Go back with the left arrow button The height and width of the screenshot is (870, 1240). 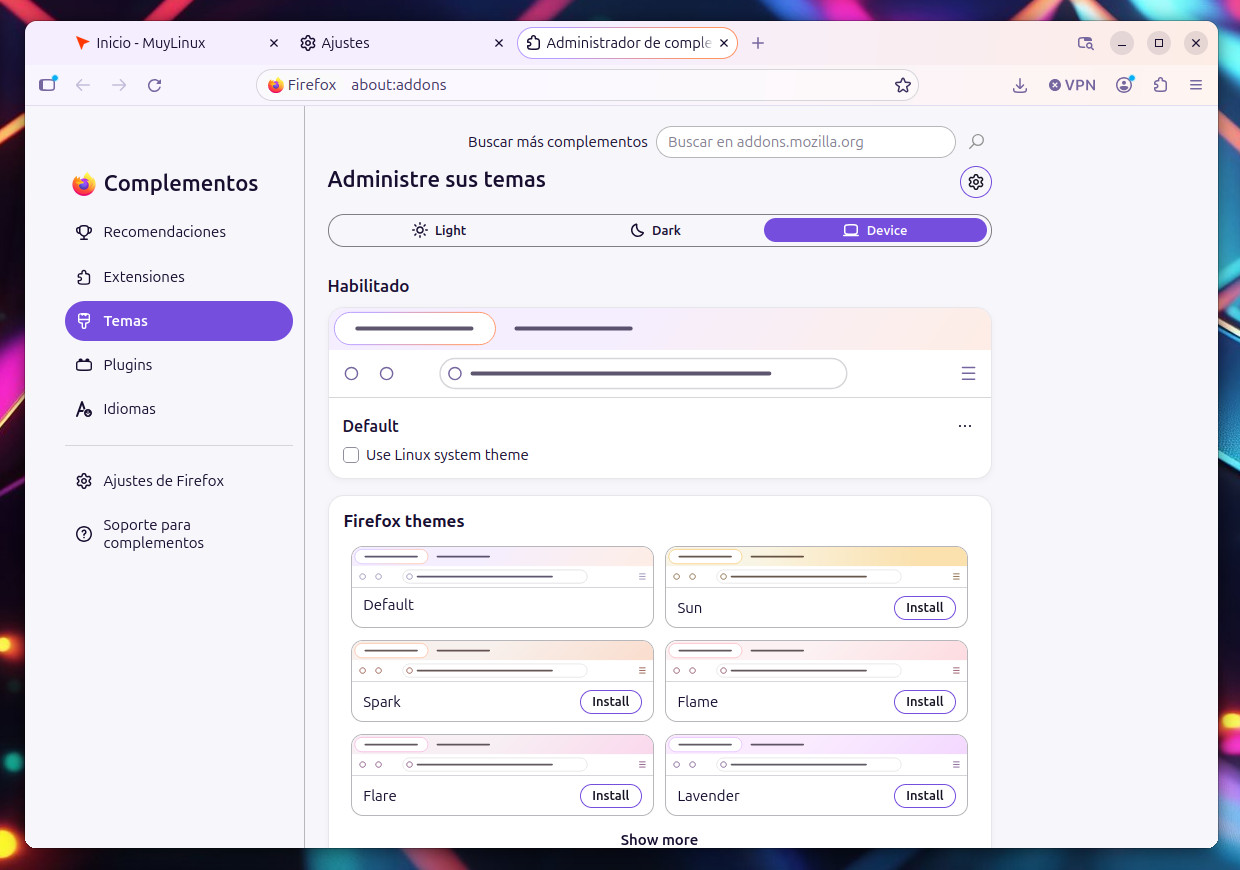83,85
